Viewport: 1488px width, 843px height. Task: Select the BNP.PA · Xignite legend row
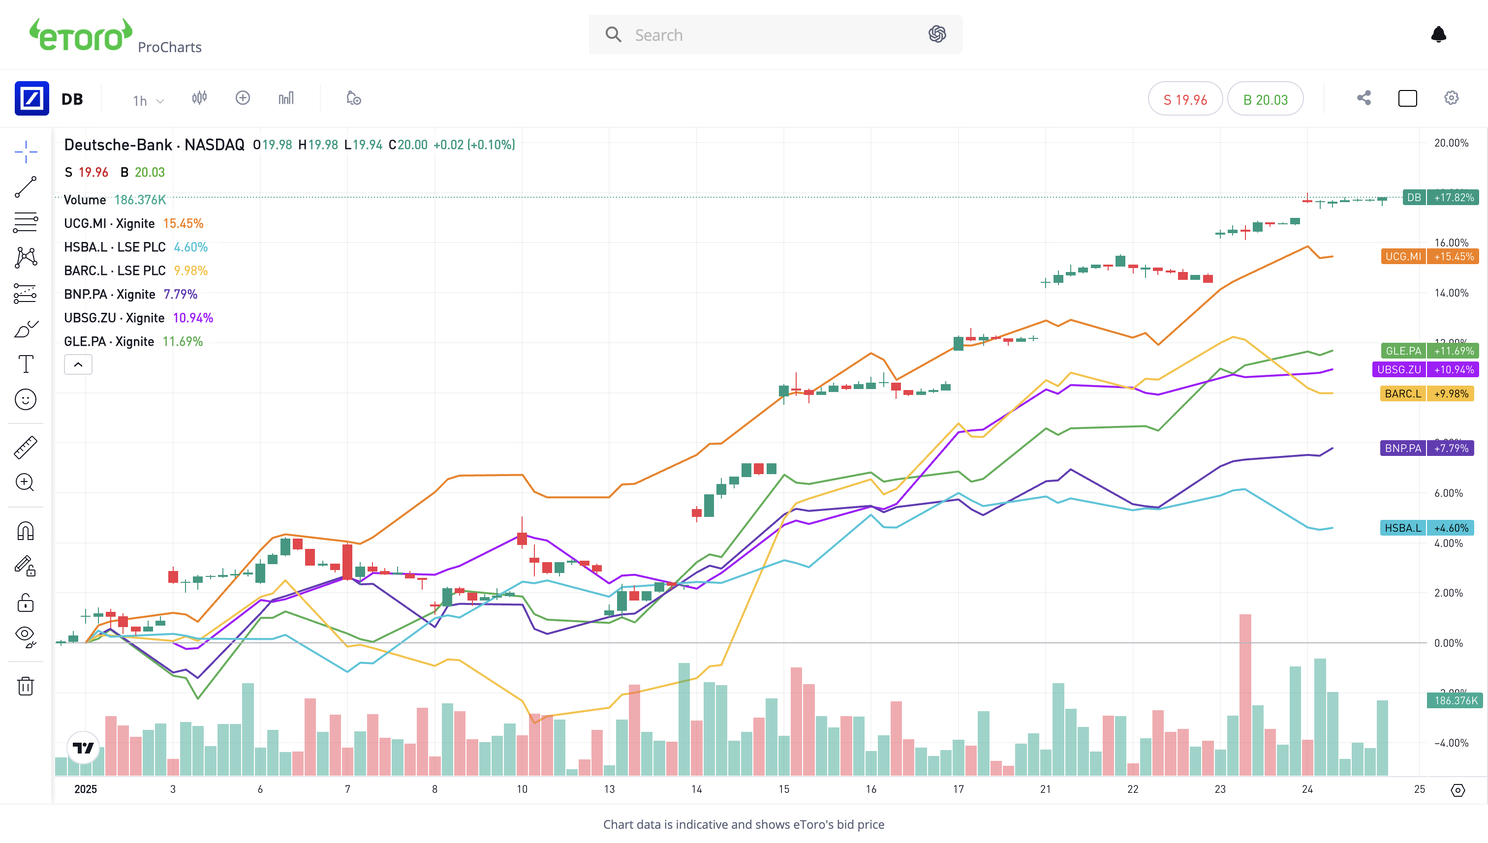[x=131, y=294]
